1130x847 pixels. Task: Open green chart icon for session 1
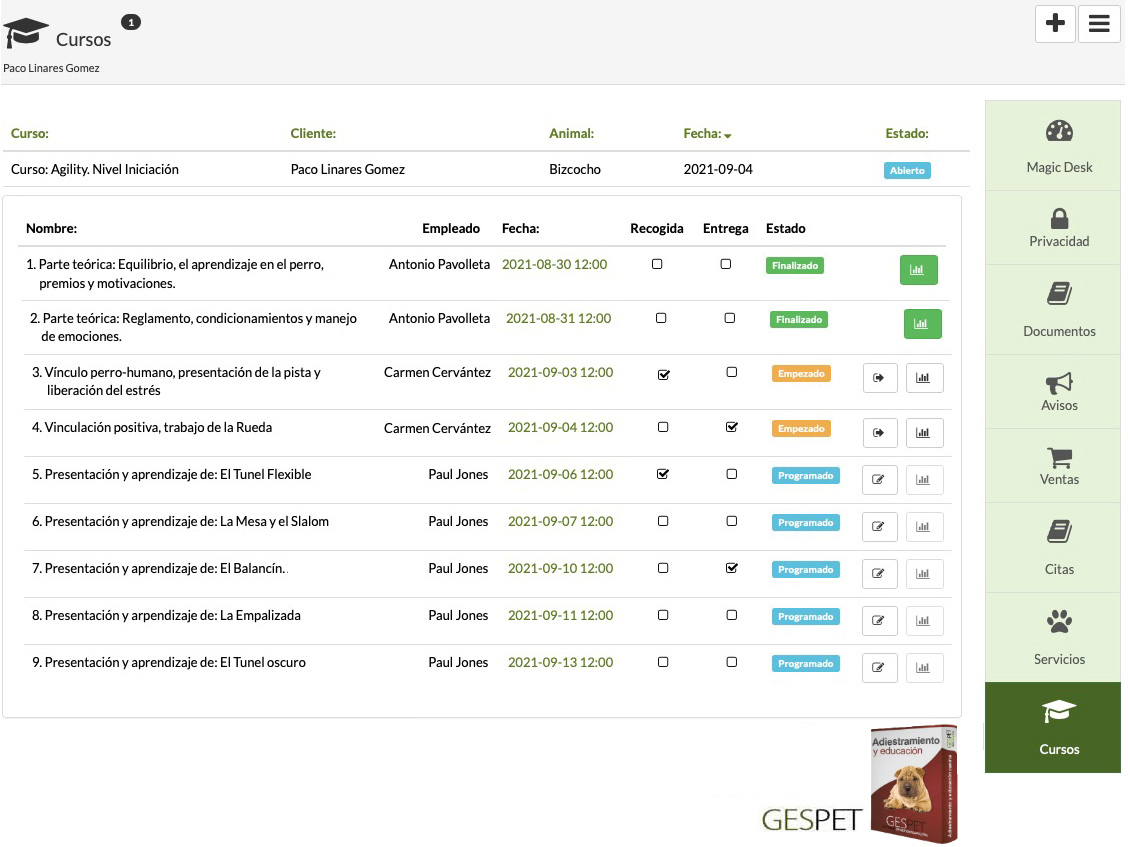pyautogui.click(x=918, y=270)
